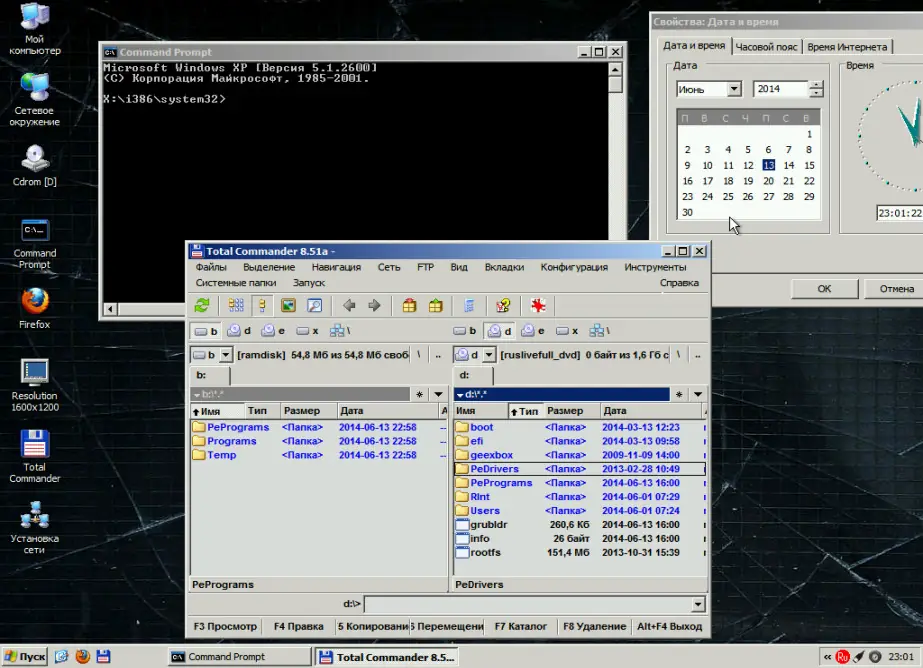Screen dimensions: 923x668
Task: Select the Temp folder in left panel
Action: coord(318,455)
